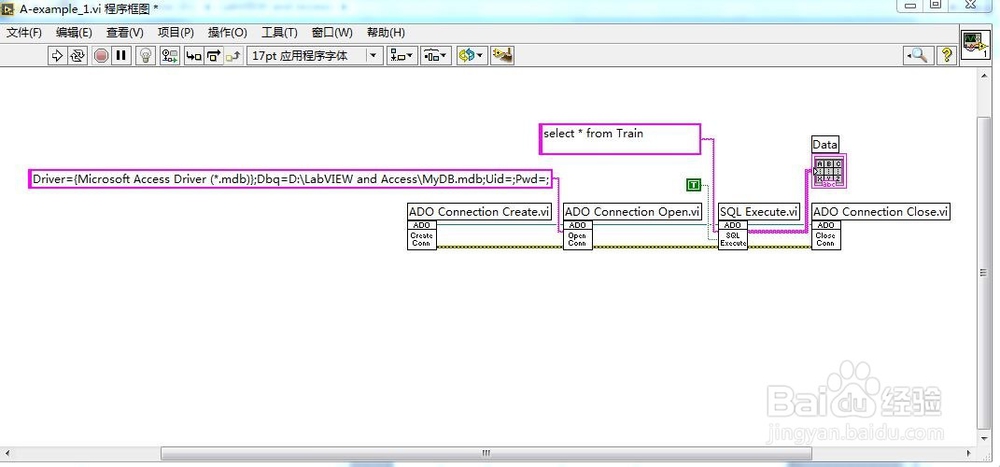The height and width of the screenshot is (467, 1000).
Task: Click the red Abort Execution button
Action: click(x=101, y=56)
